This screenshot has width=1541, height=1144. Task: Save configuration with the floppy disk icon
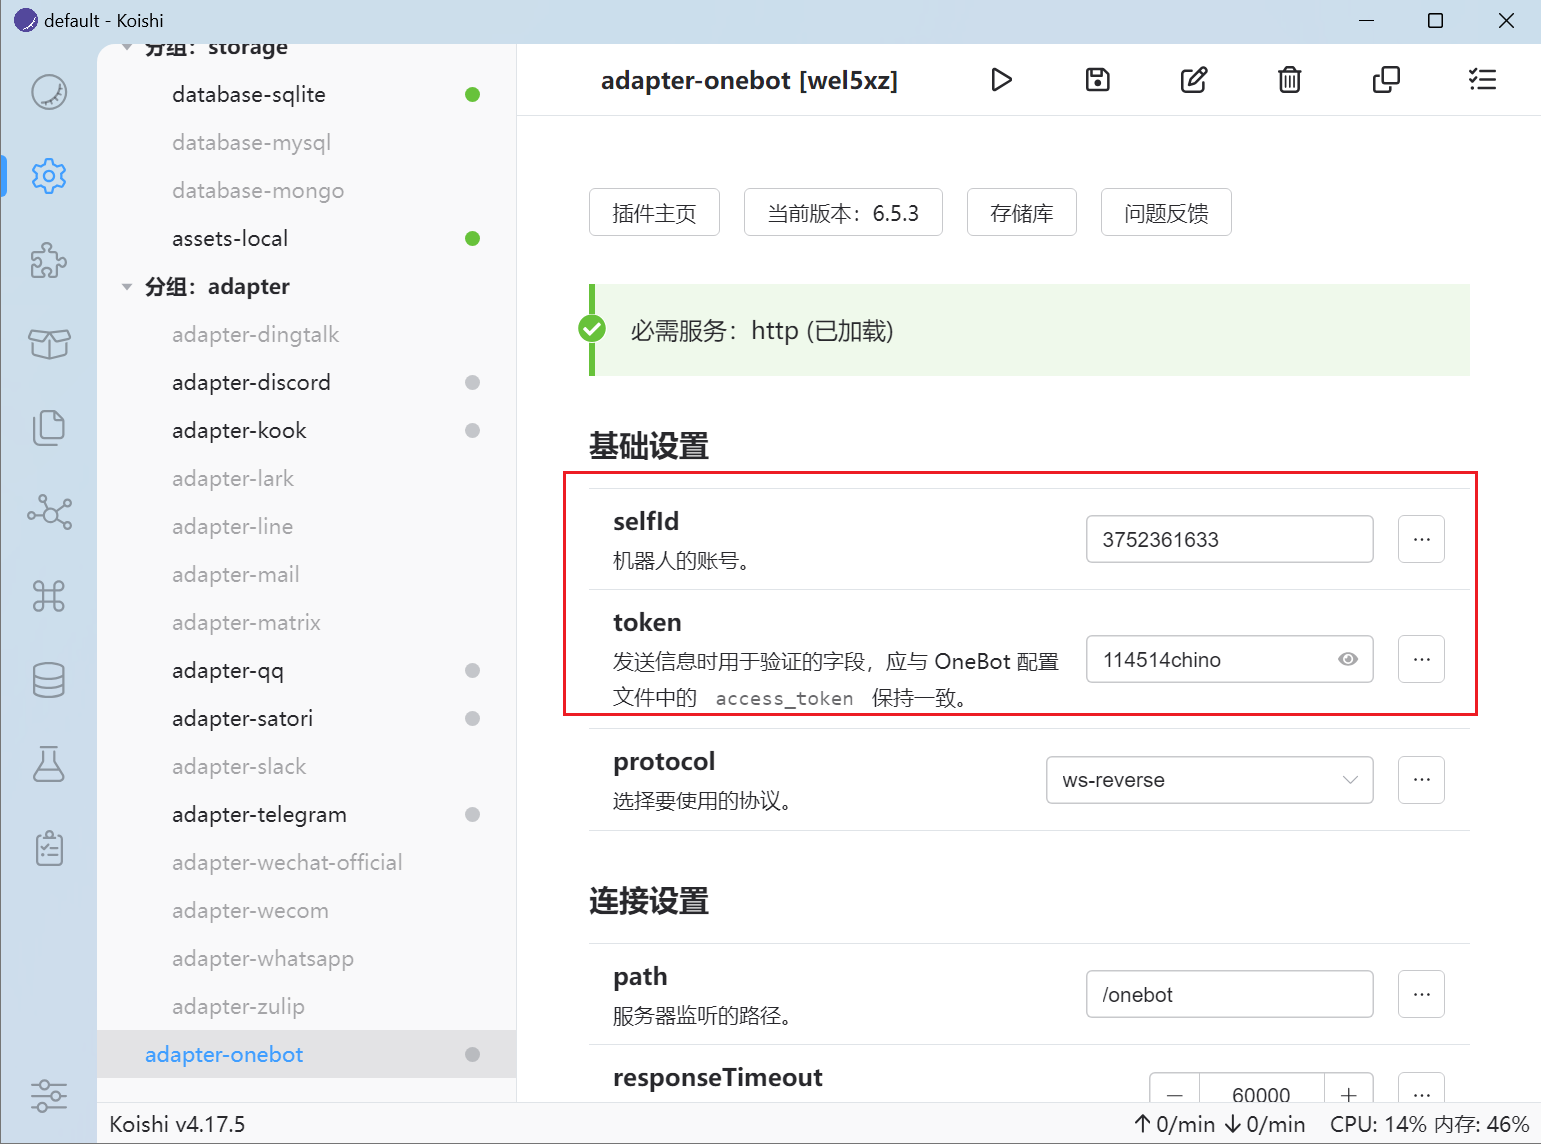point(1098,80)
